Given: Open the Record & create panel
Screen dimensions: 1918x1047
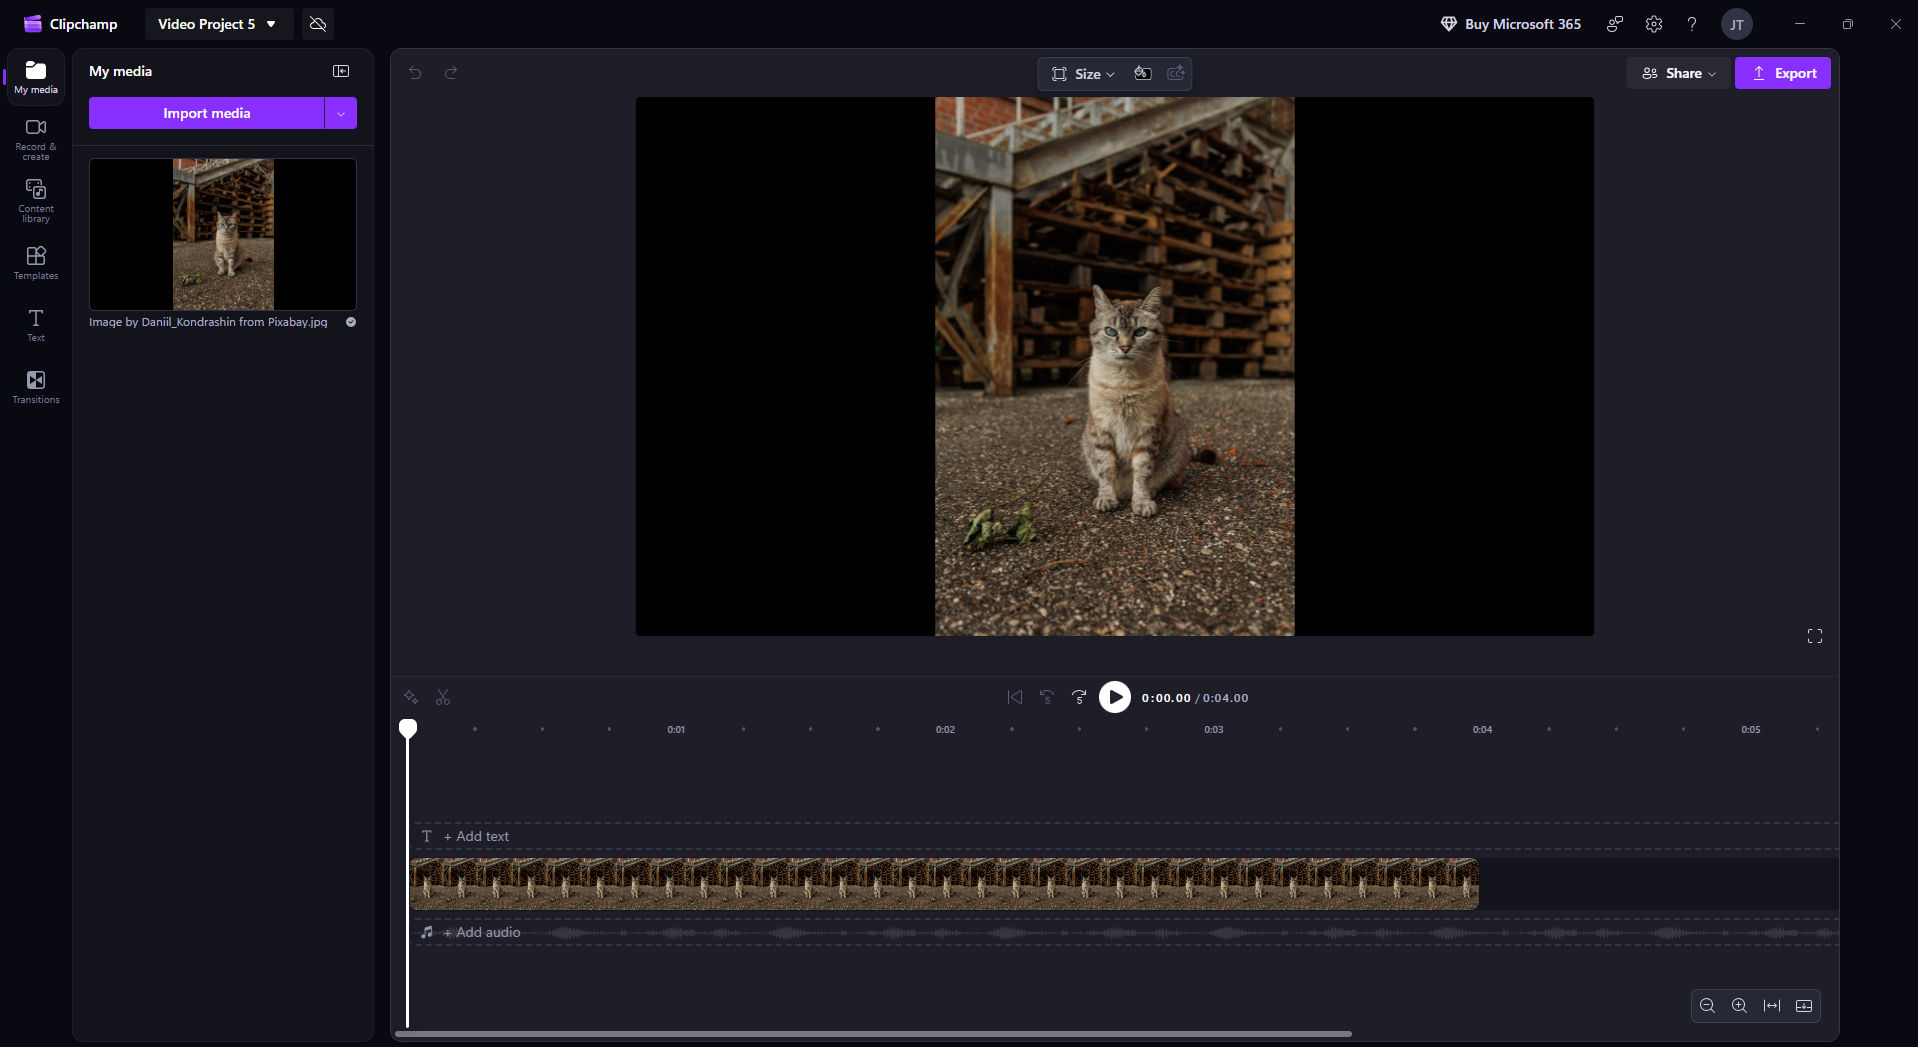Looking at the screenshot, I should click(36, 139).
